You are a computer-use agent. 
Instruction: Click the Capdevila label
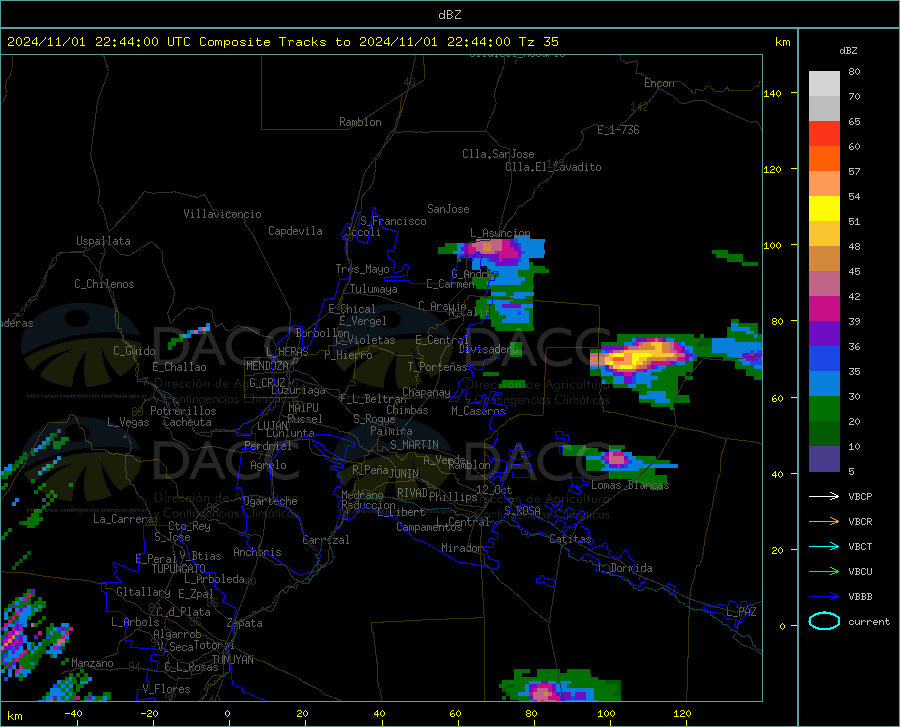pyautogui.click(x=295, y=231)
